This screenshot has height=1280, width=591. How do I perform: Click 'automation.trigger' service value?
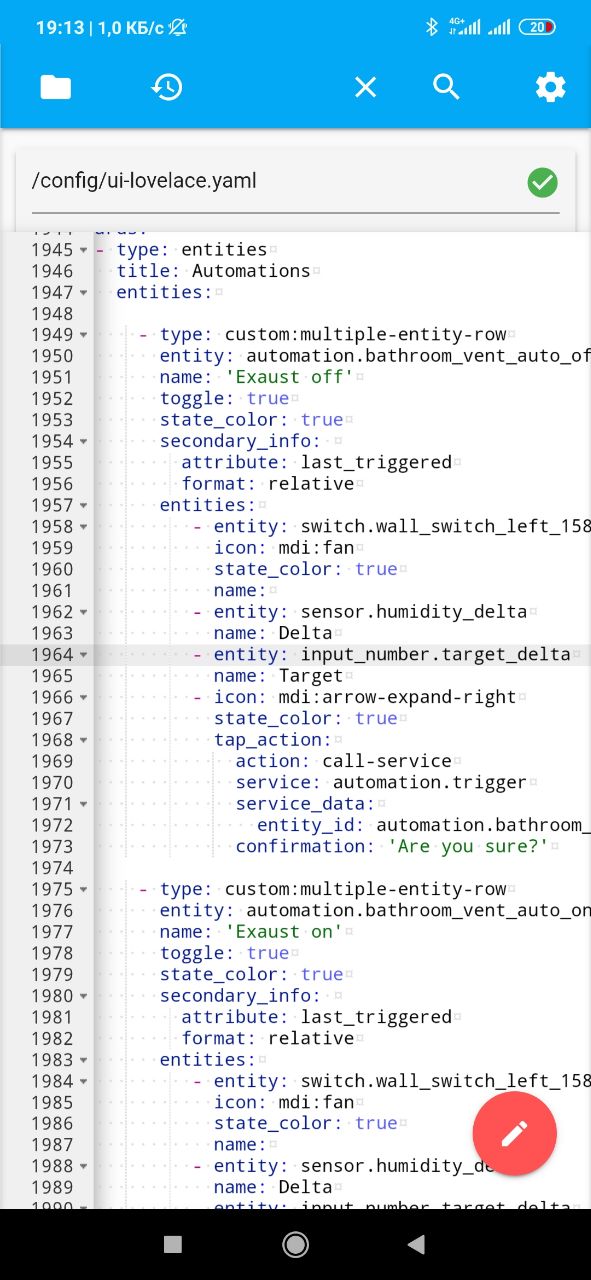(x=430, y=783)
